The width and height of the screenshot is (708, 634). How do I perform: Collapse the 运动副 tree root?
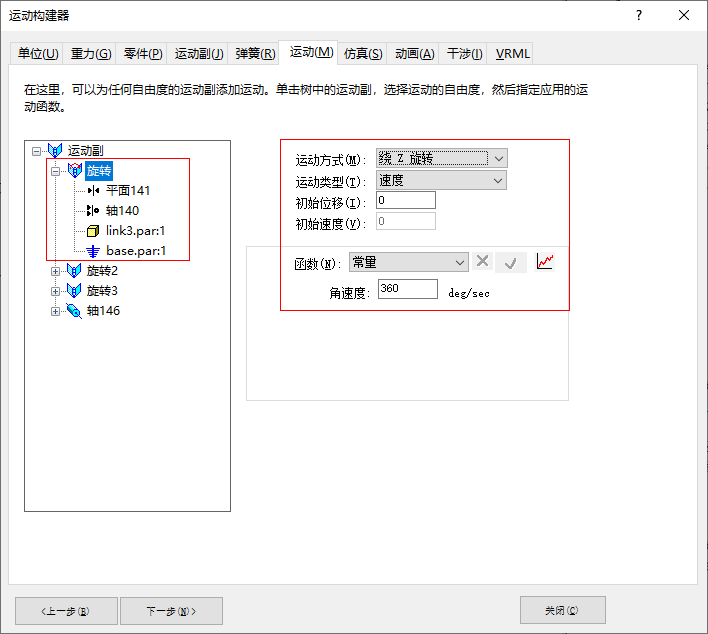pyautogui.click(x=37, y=151)
